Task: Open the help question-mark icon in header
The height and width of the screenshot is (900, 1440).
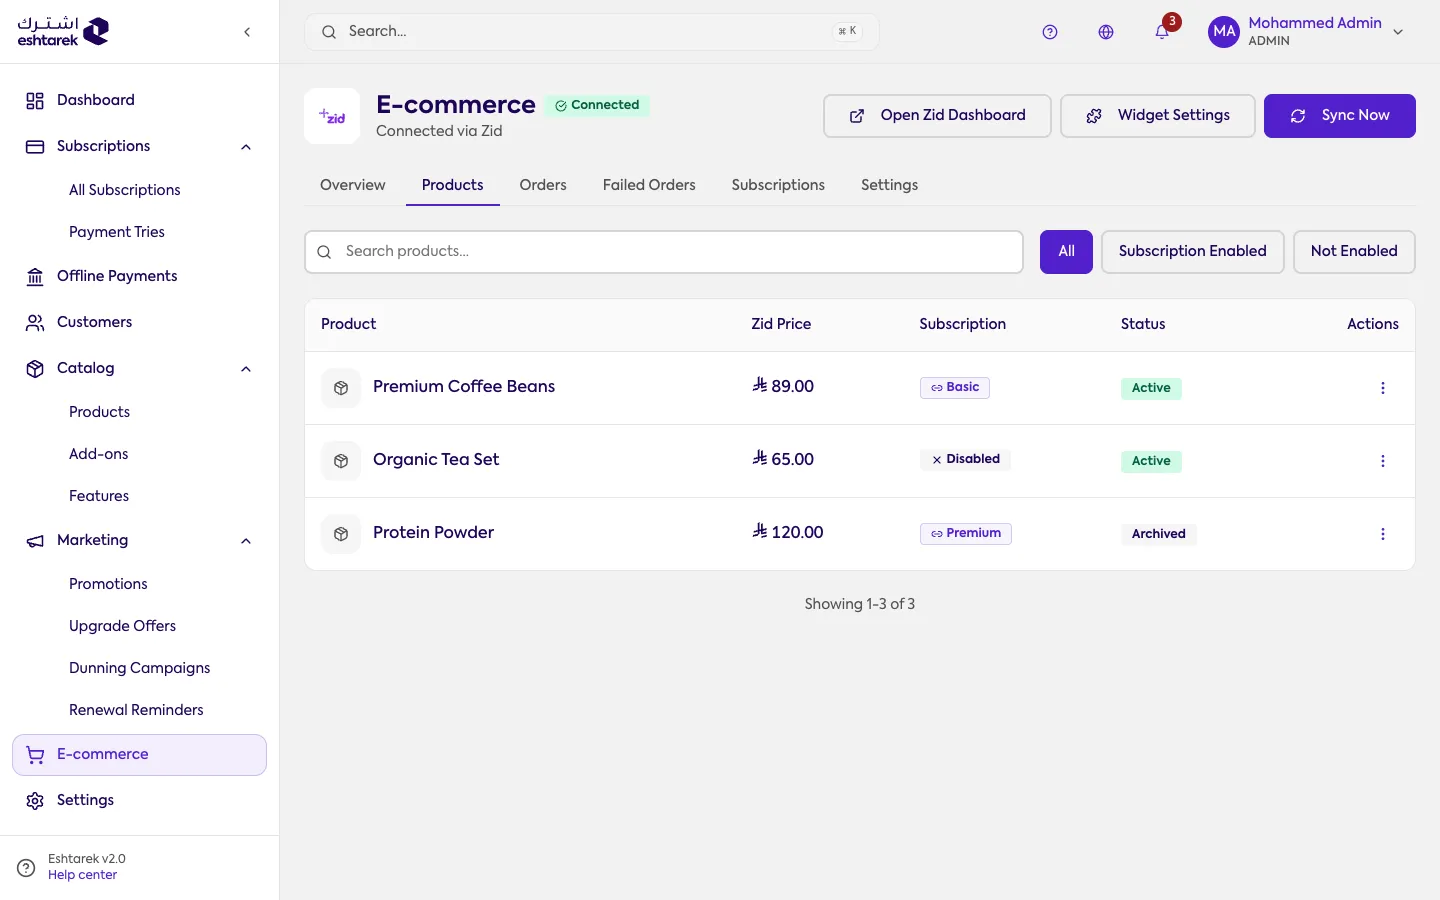Action: coord(1050,32)
